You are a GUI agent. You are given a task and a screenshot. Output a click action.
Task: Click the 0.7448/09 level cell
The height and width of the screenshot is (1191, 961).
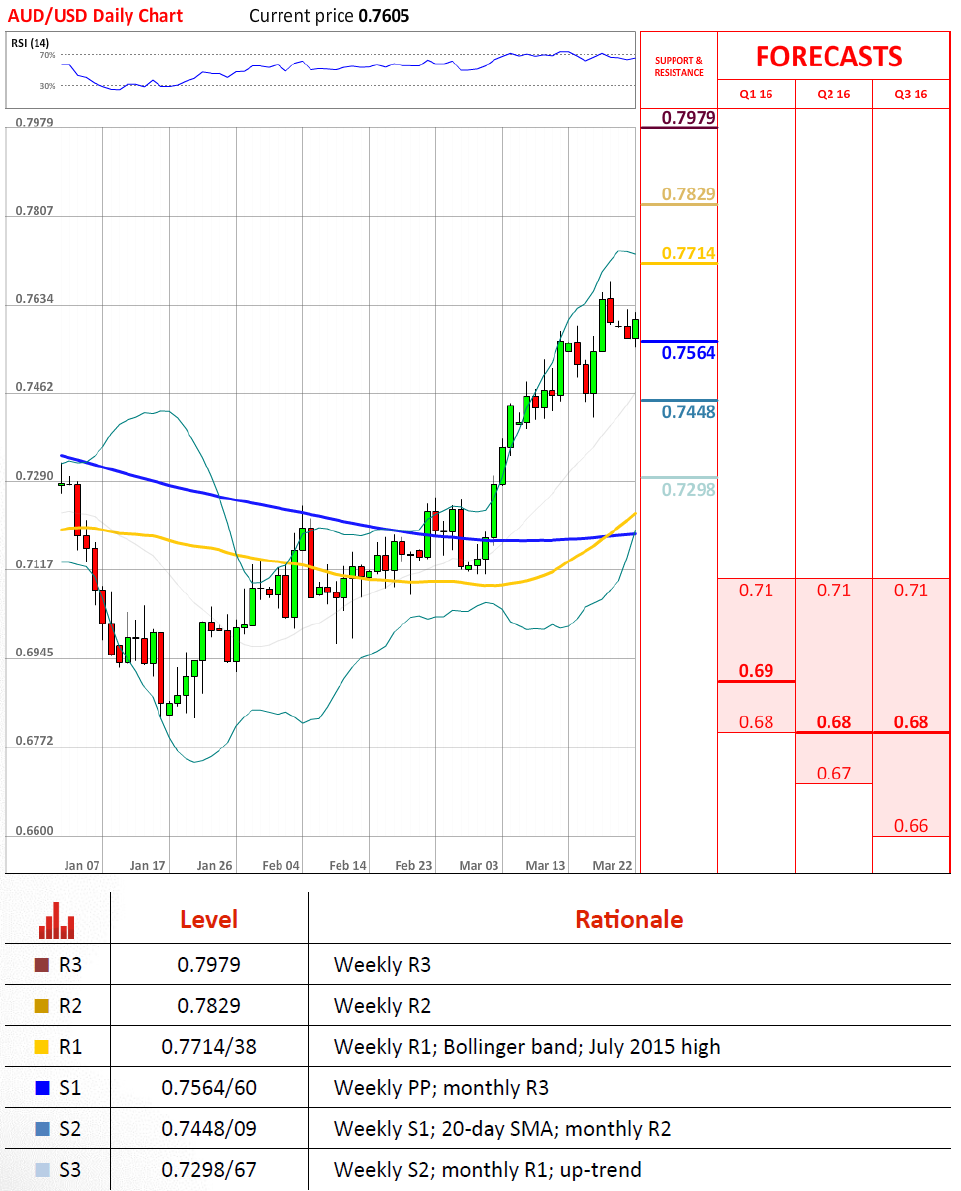(209, 1129)
